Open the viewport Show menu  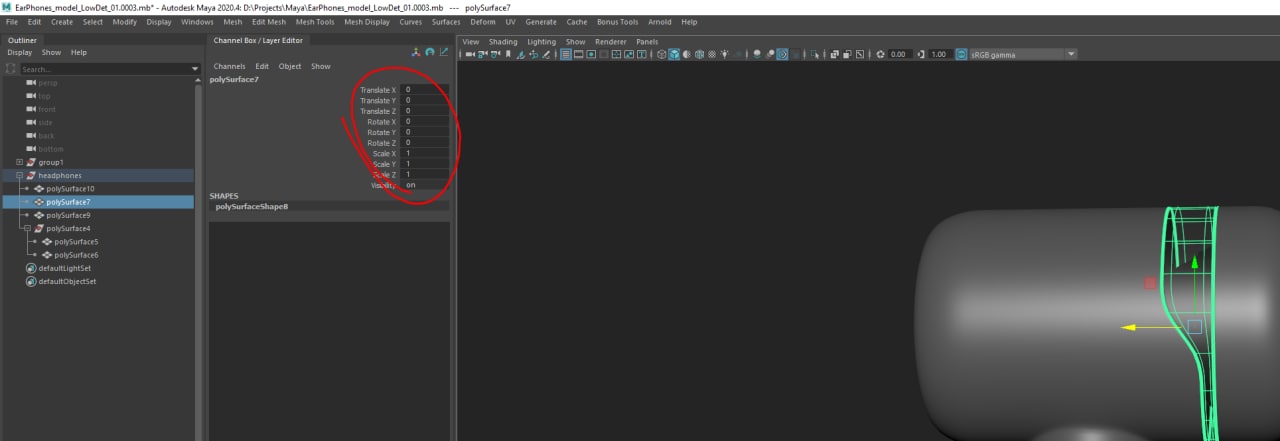[575, 42]
